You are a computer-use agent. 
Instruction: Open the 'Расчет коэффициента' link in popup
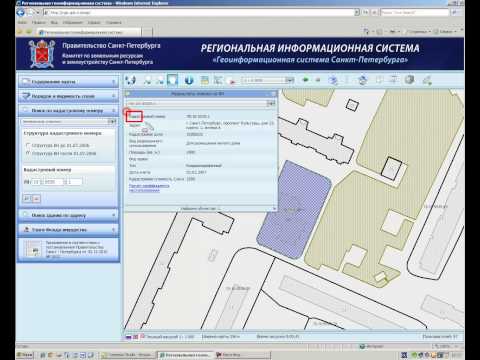coord(149,188)
